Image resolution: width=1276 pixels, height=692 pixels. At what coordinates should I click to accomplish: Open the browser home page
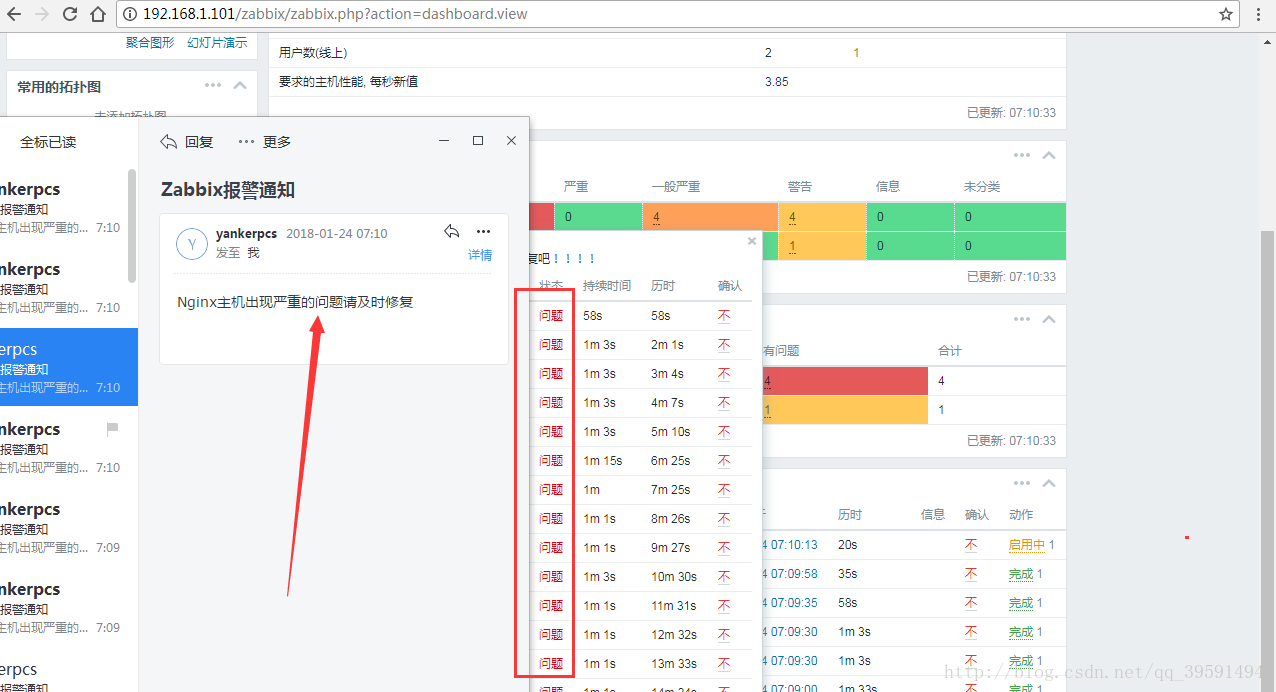98,14
